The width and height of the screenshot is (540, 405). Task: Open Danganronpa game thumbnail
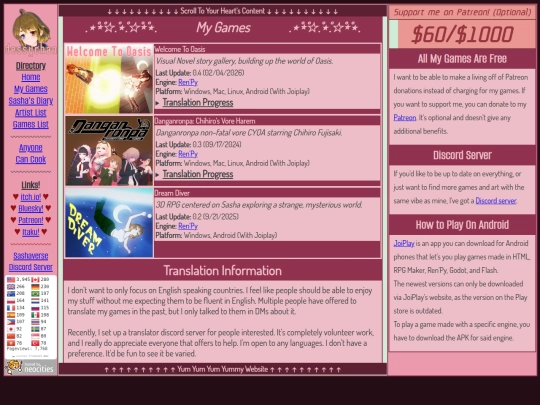[x=109, y=151]
